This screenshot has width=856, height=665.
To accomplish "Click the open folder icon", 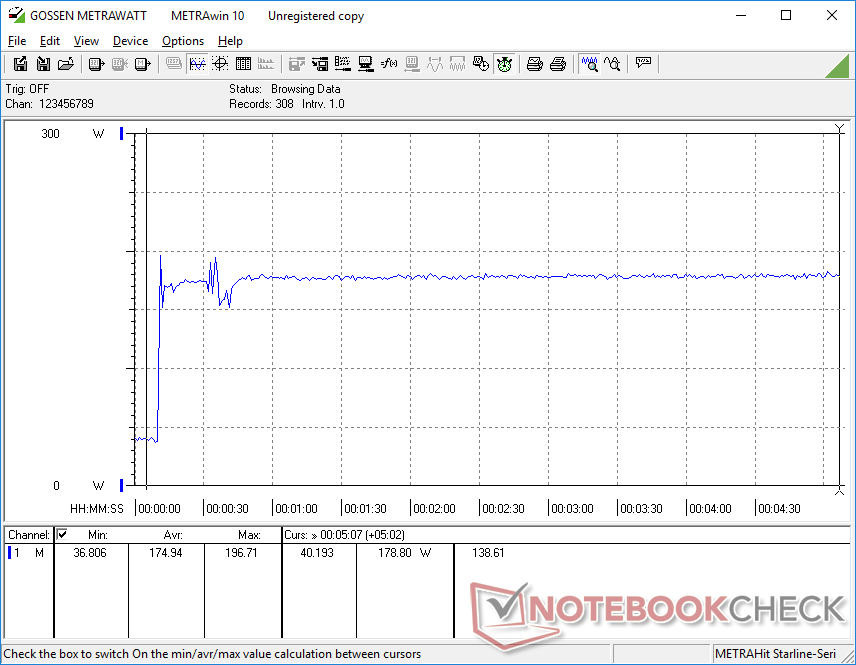I will [x=66, y=64].
